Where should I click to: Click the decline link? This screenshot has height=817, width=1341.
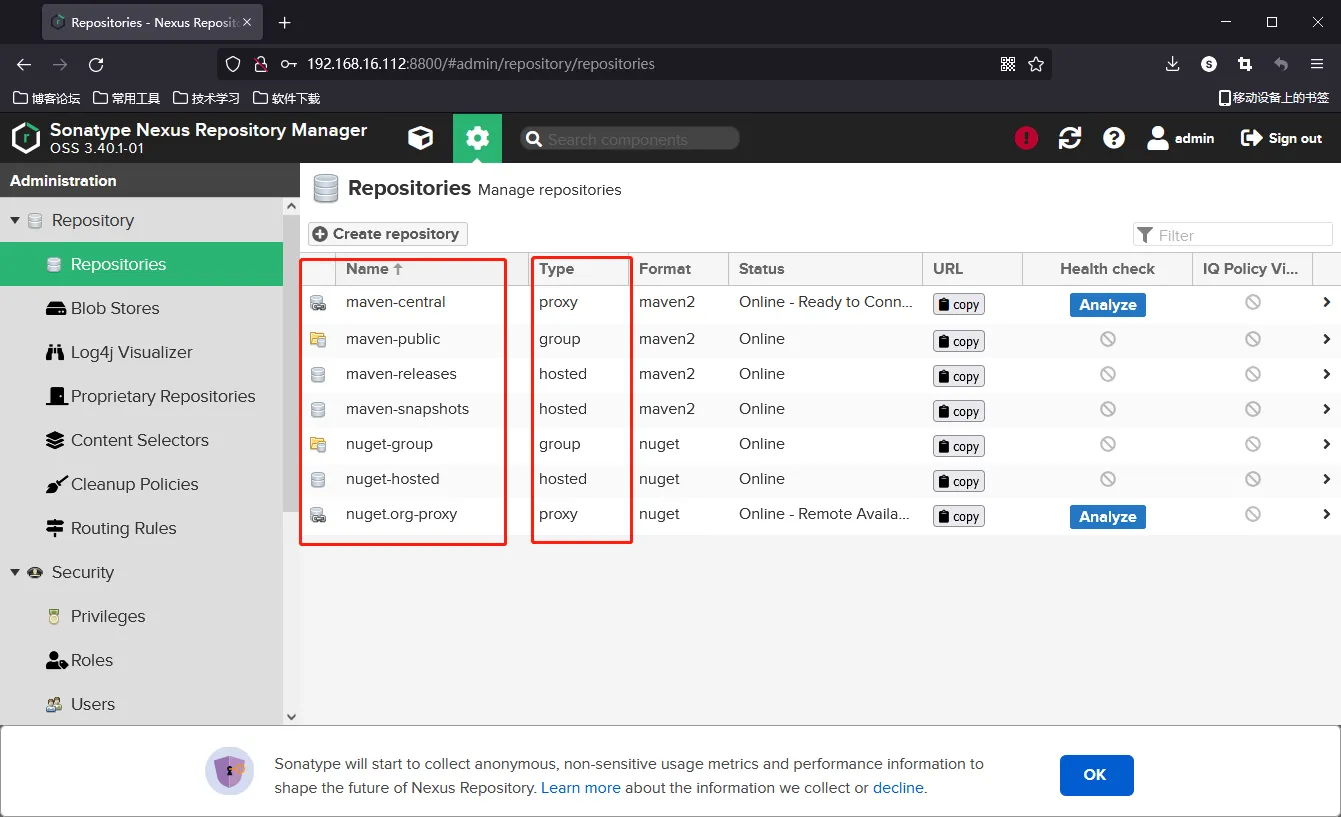point(898,788)
